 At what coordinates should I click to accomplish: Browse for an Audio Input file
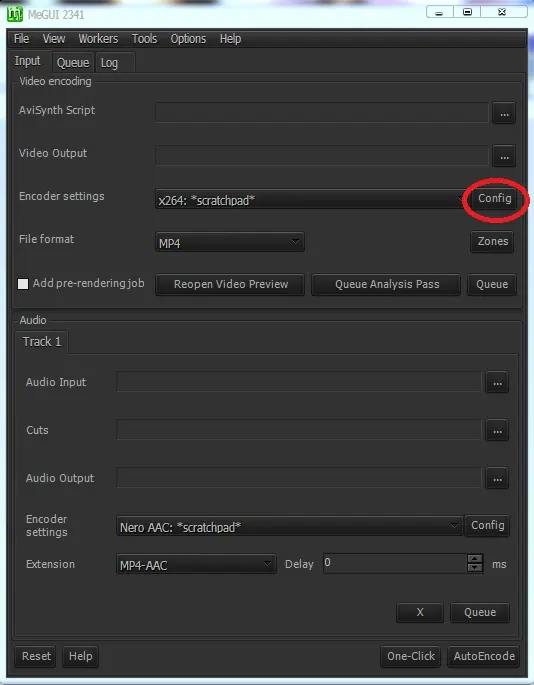[497, 382]
